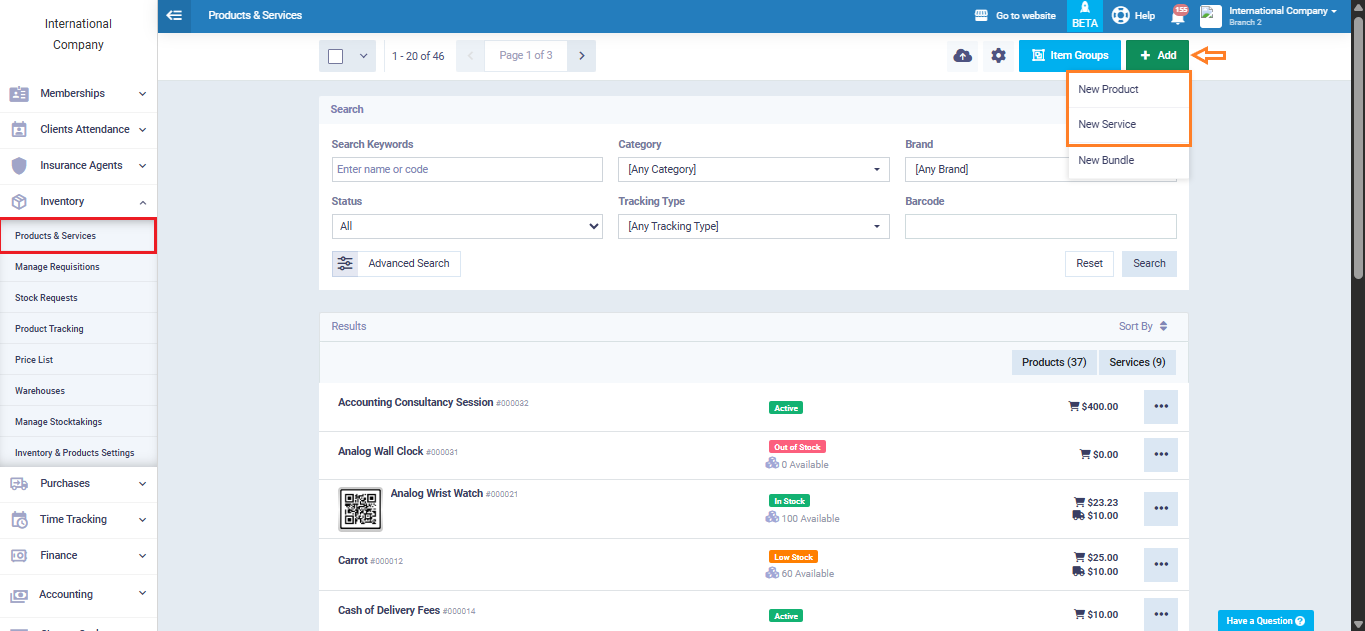Click the Search Keywords input field
The width and height of the screenshot is (1365, 631).
point(467,170)
